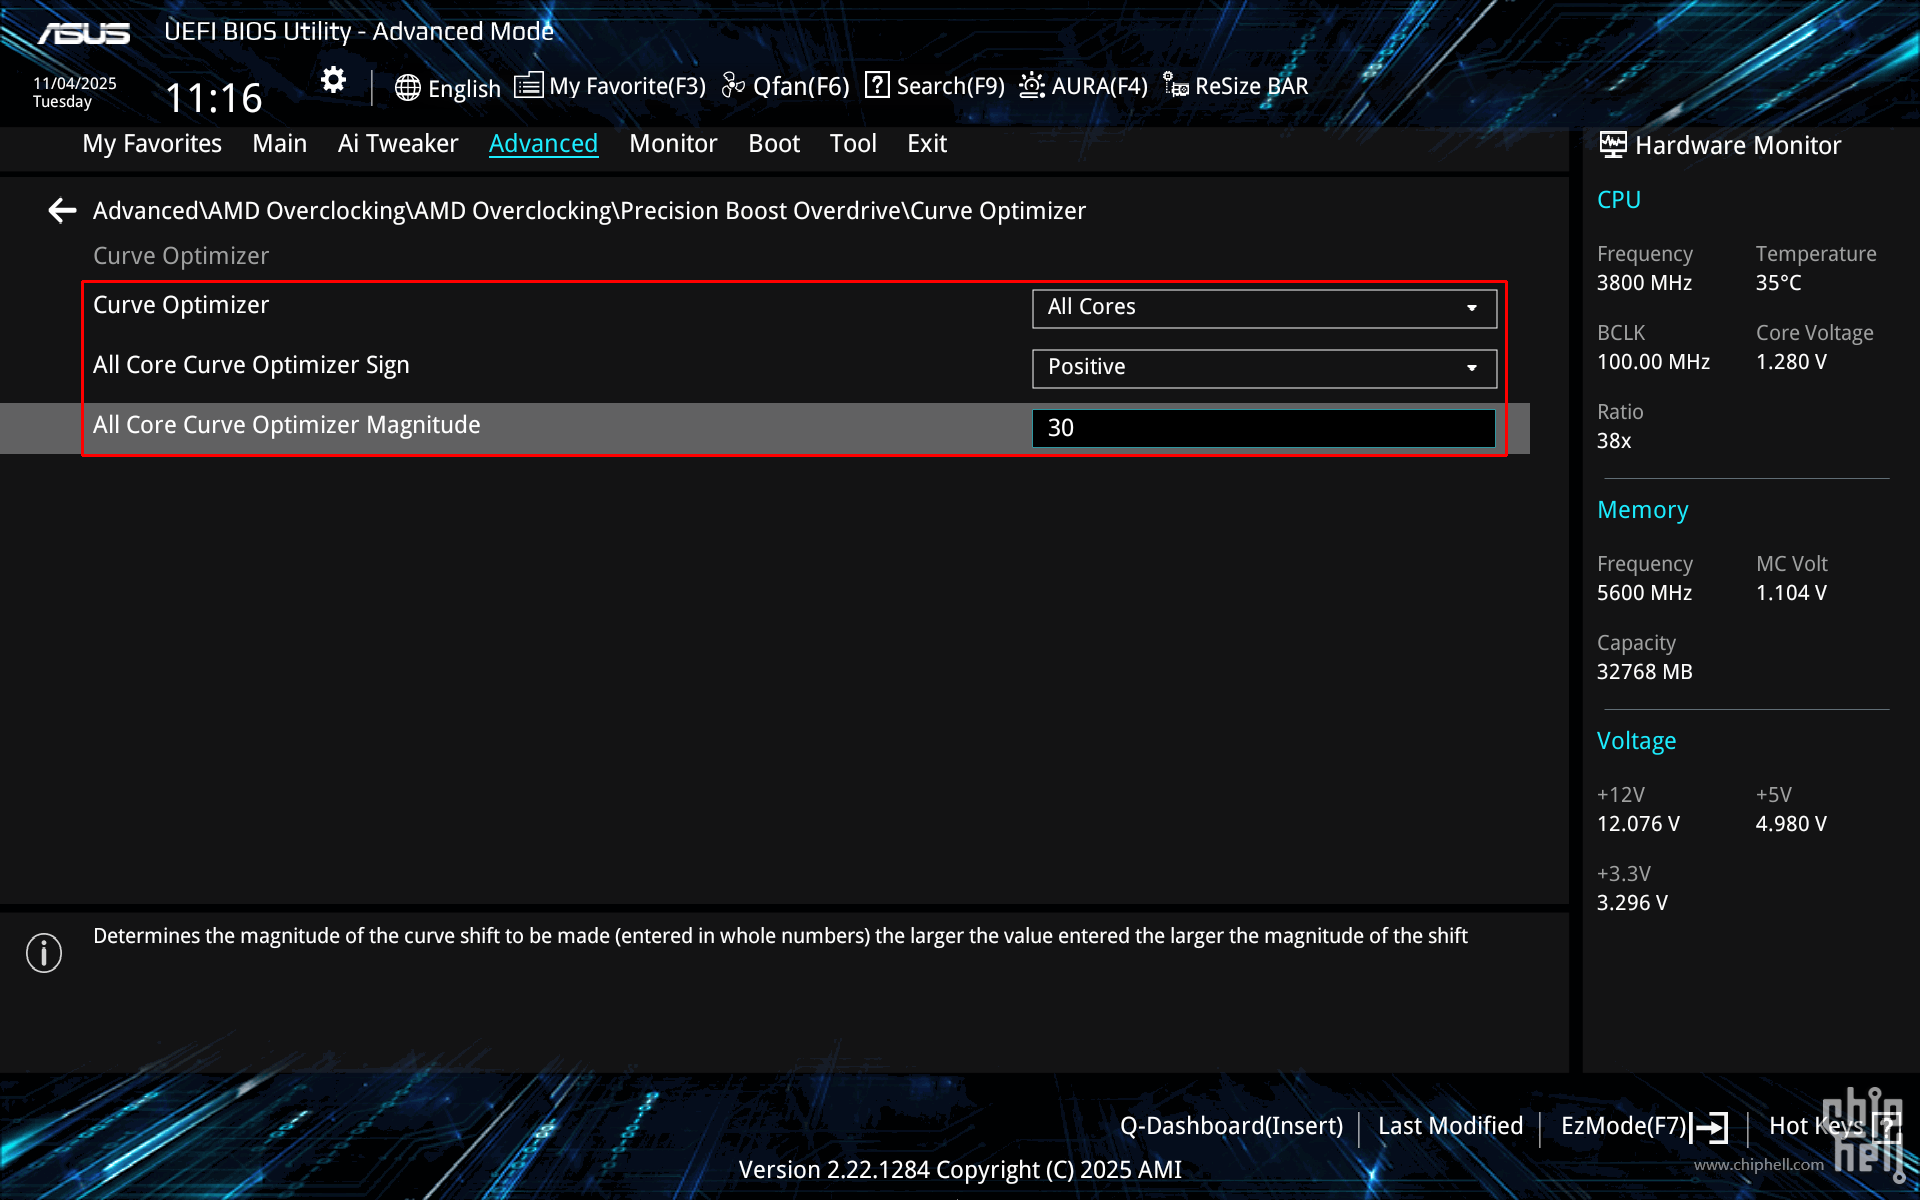Click the Positive dropdown arrow
This screenshot has height=1200, width=1920.
pyautogui.click(x=1471, y=368)
